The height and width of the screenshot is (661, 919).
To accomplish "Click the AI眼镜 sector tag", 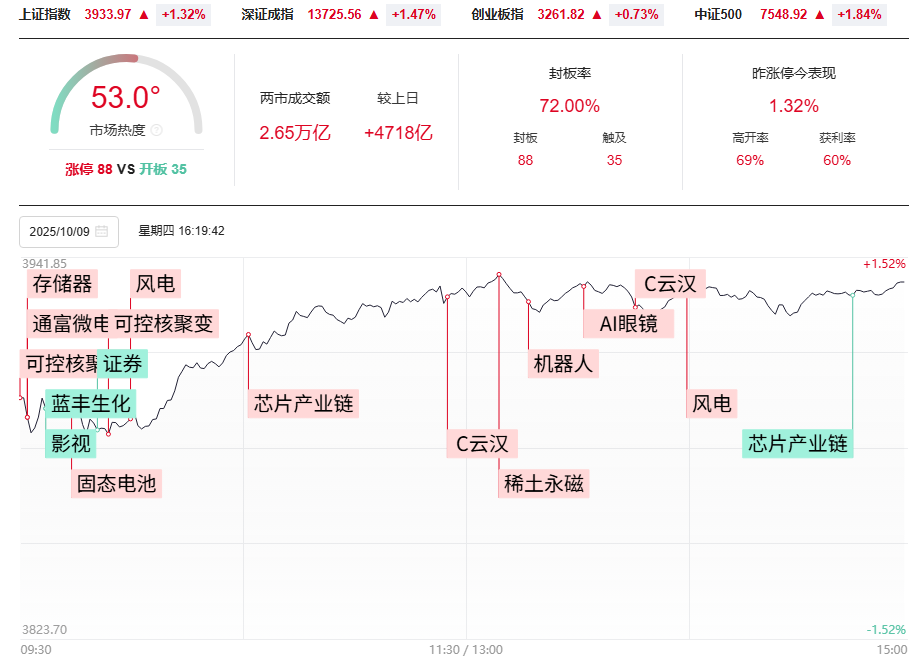I will click(628, 324).
